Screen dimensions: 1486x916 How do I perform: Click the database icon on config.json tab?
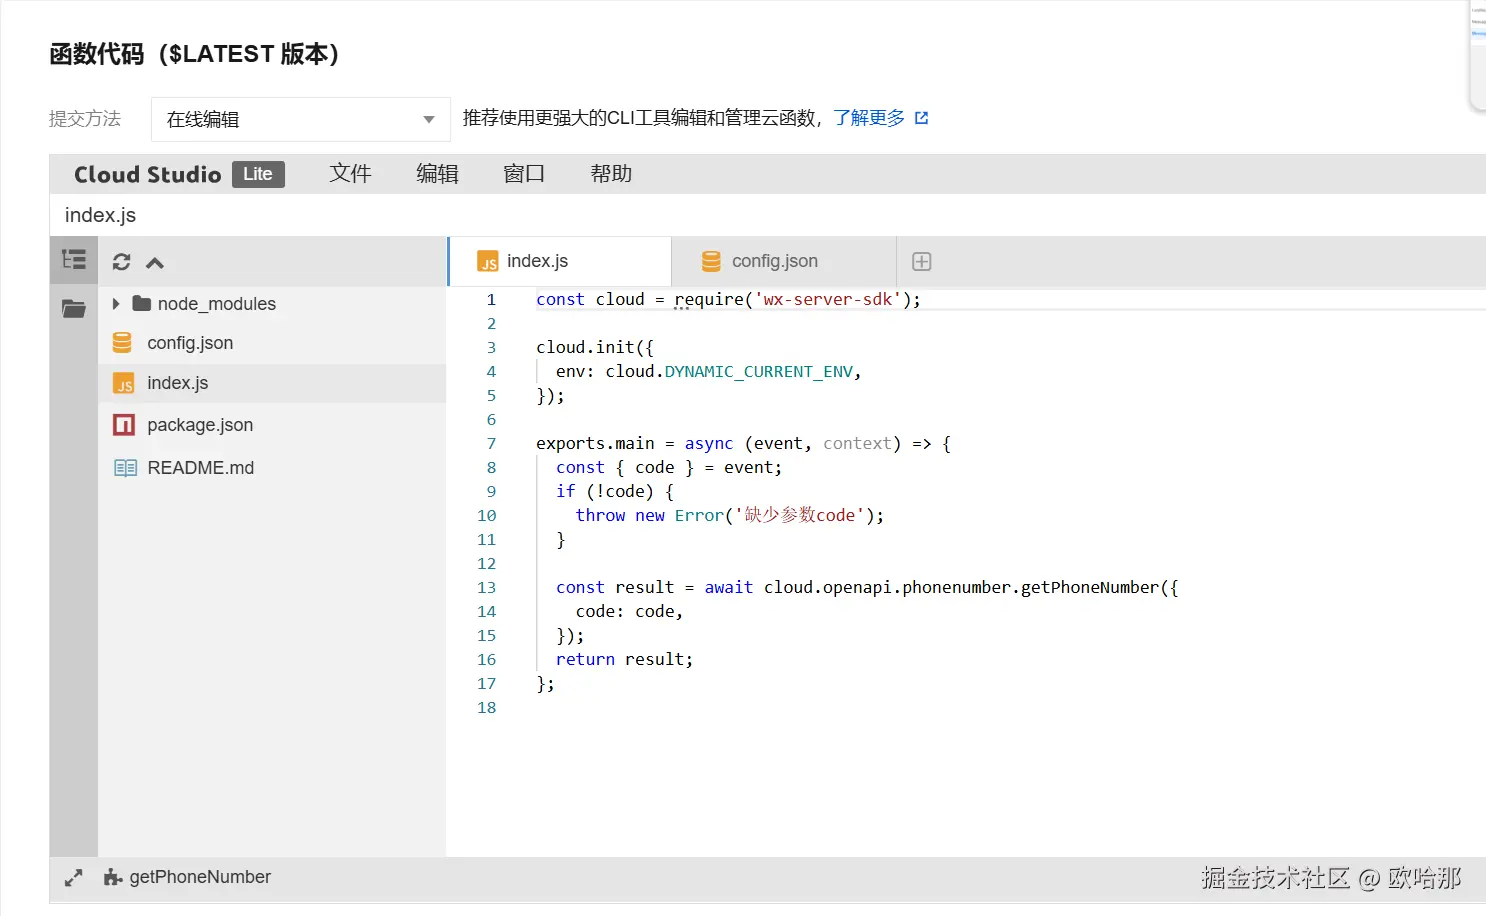711,261
